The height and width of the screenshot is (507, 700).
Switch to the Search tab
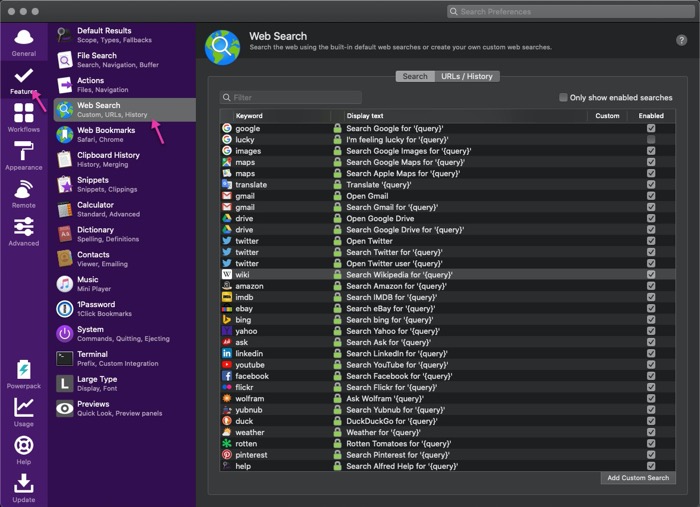415,76
